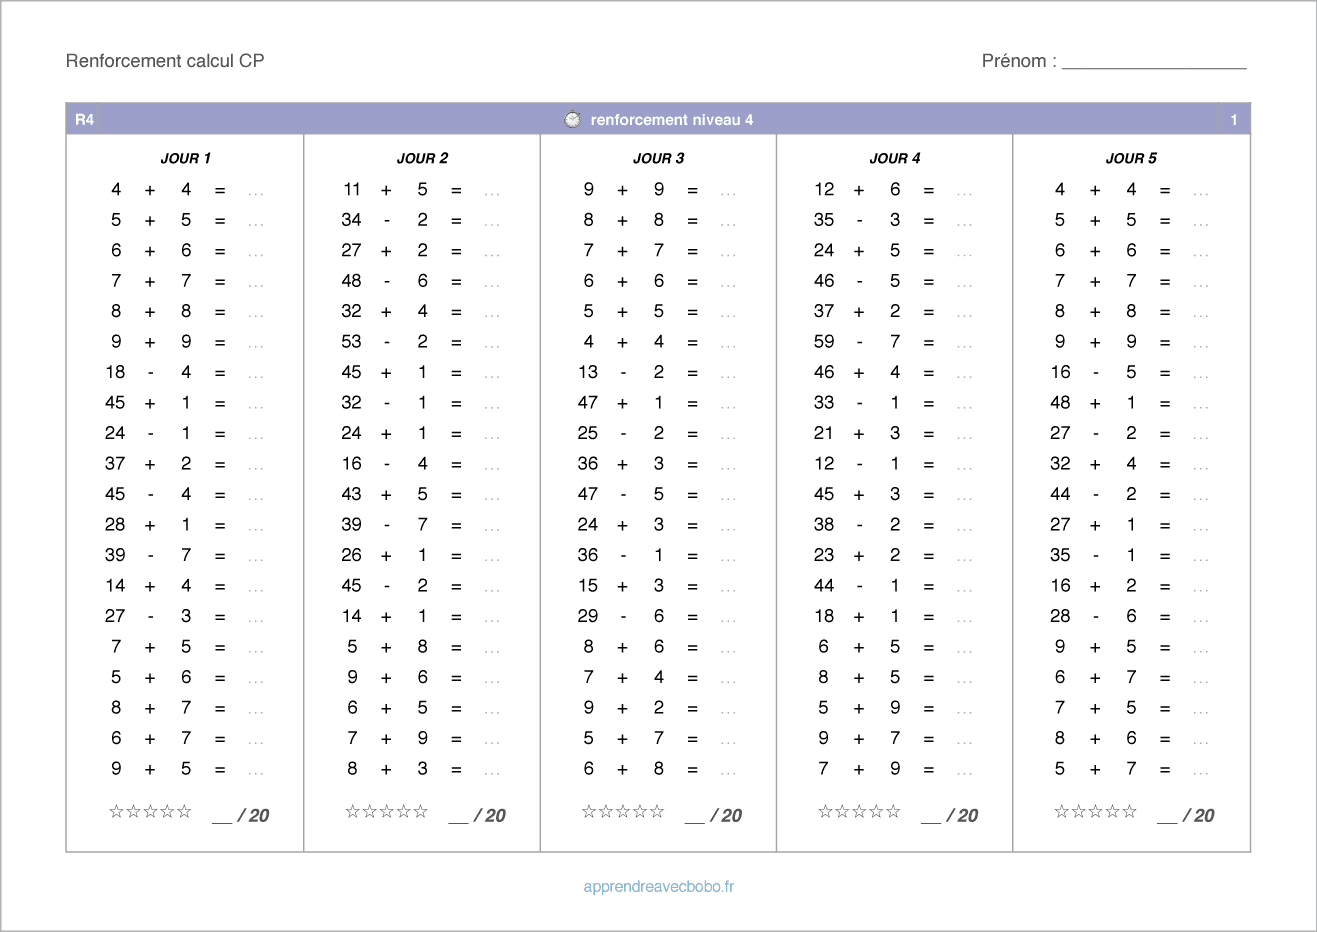This screenshot has width=1317, height=932.
Task: Click the JOUR 5 score blank before /20
Action: (1167, 818)
